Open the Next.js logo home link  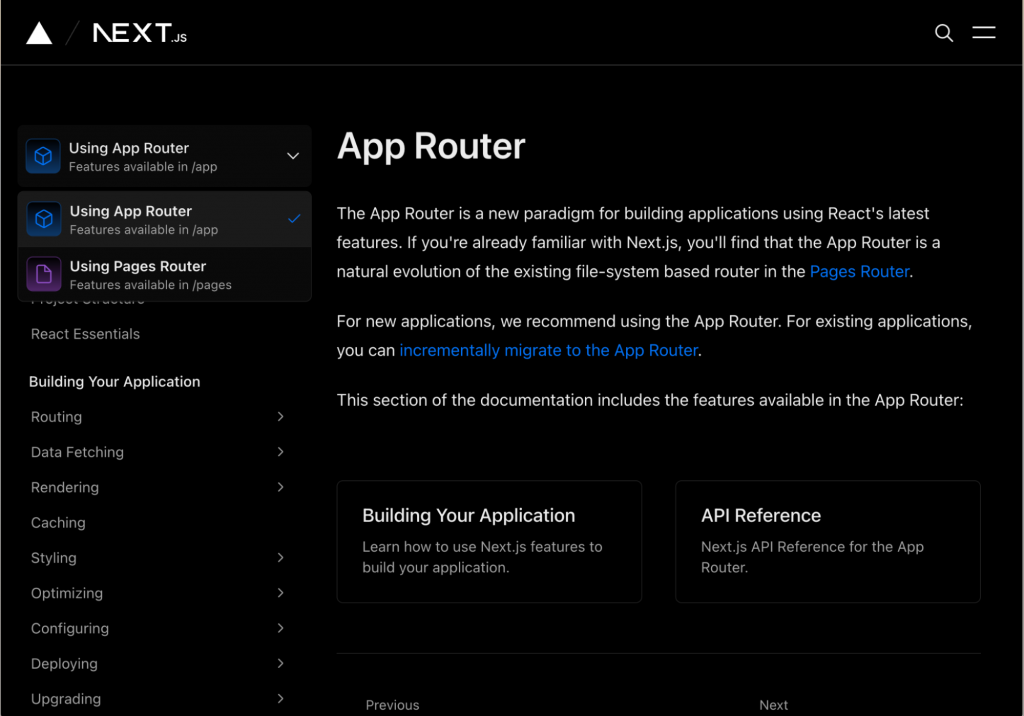coord(140,33)
